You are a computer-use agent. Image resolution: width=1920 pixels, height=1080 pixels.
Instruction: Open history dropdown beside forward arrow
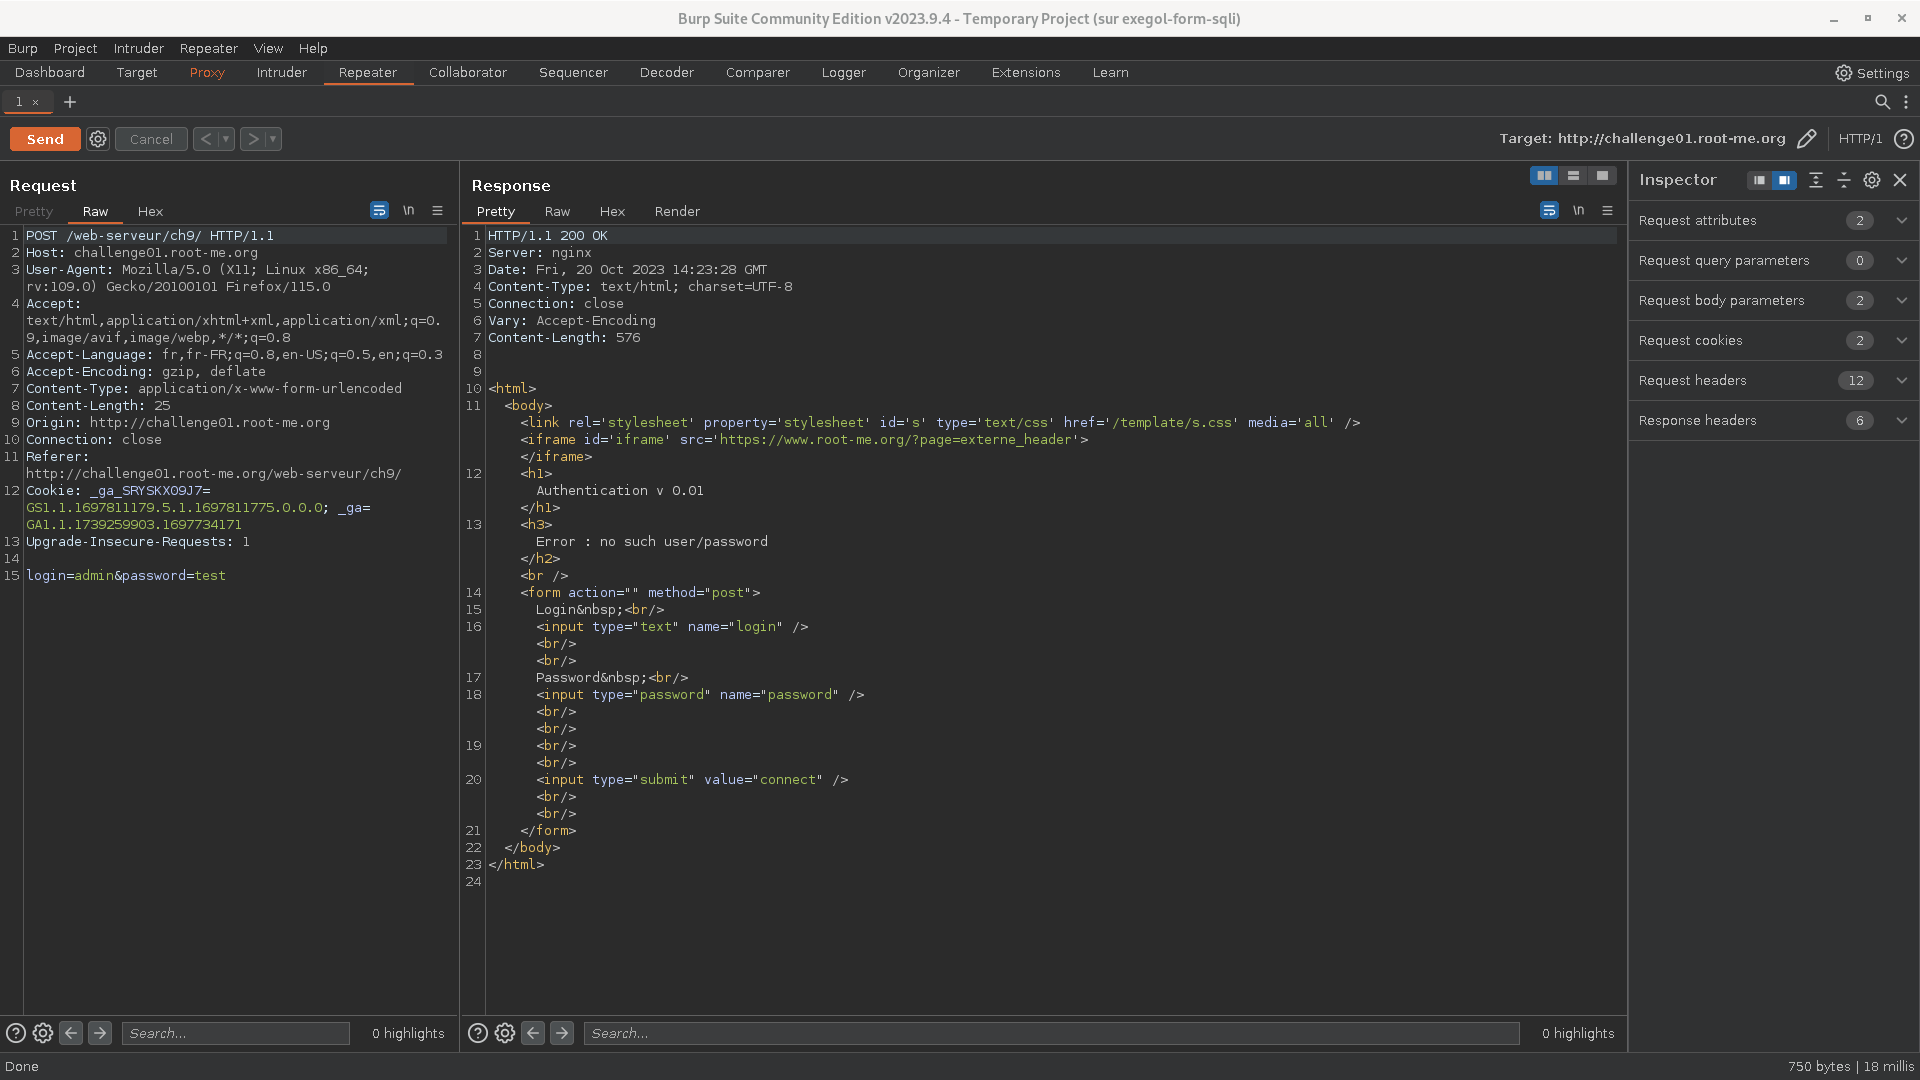[273, 139]
